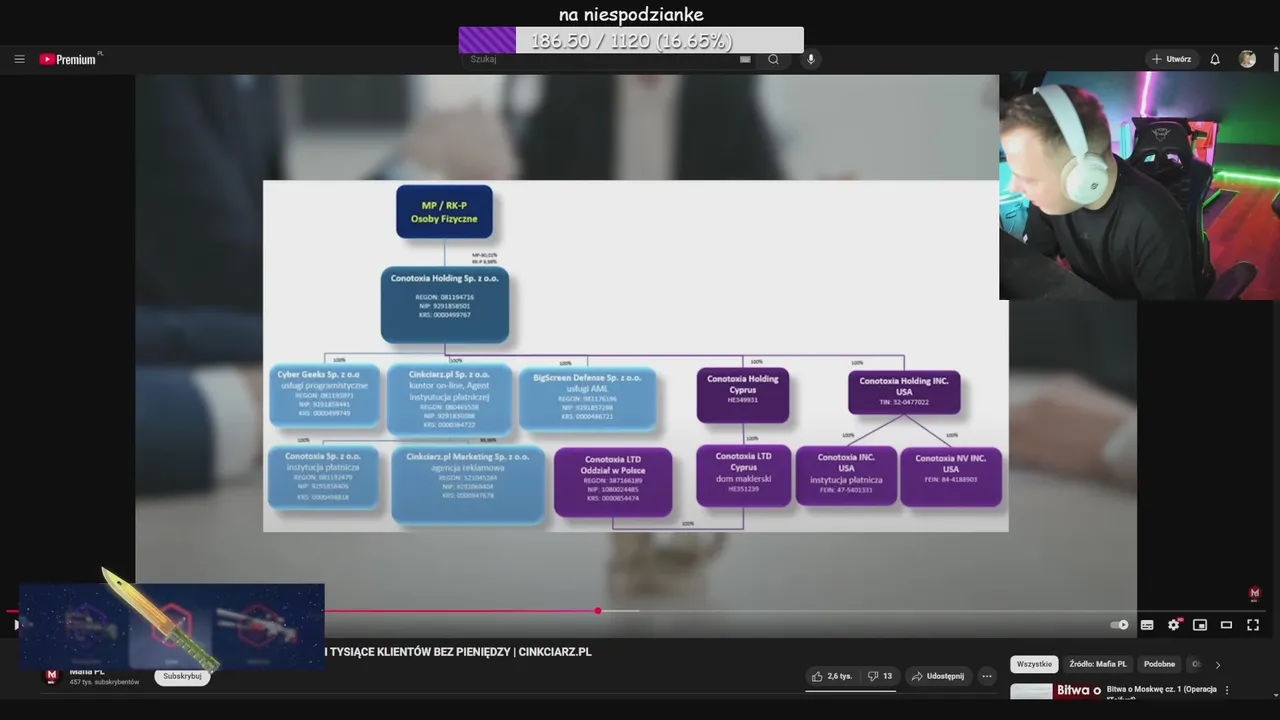1280x720 pixels.
Task: Open the on-screen keyboard icon in search
Action: 745,59
